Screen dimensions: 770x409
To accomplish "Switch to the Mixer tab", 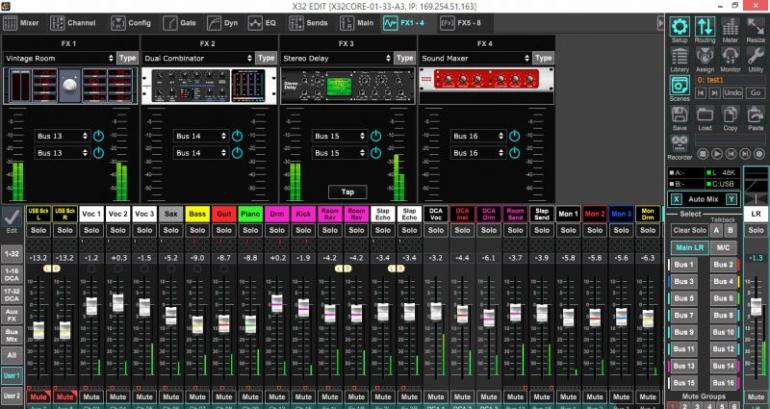I will [21, 23].
